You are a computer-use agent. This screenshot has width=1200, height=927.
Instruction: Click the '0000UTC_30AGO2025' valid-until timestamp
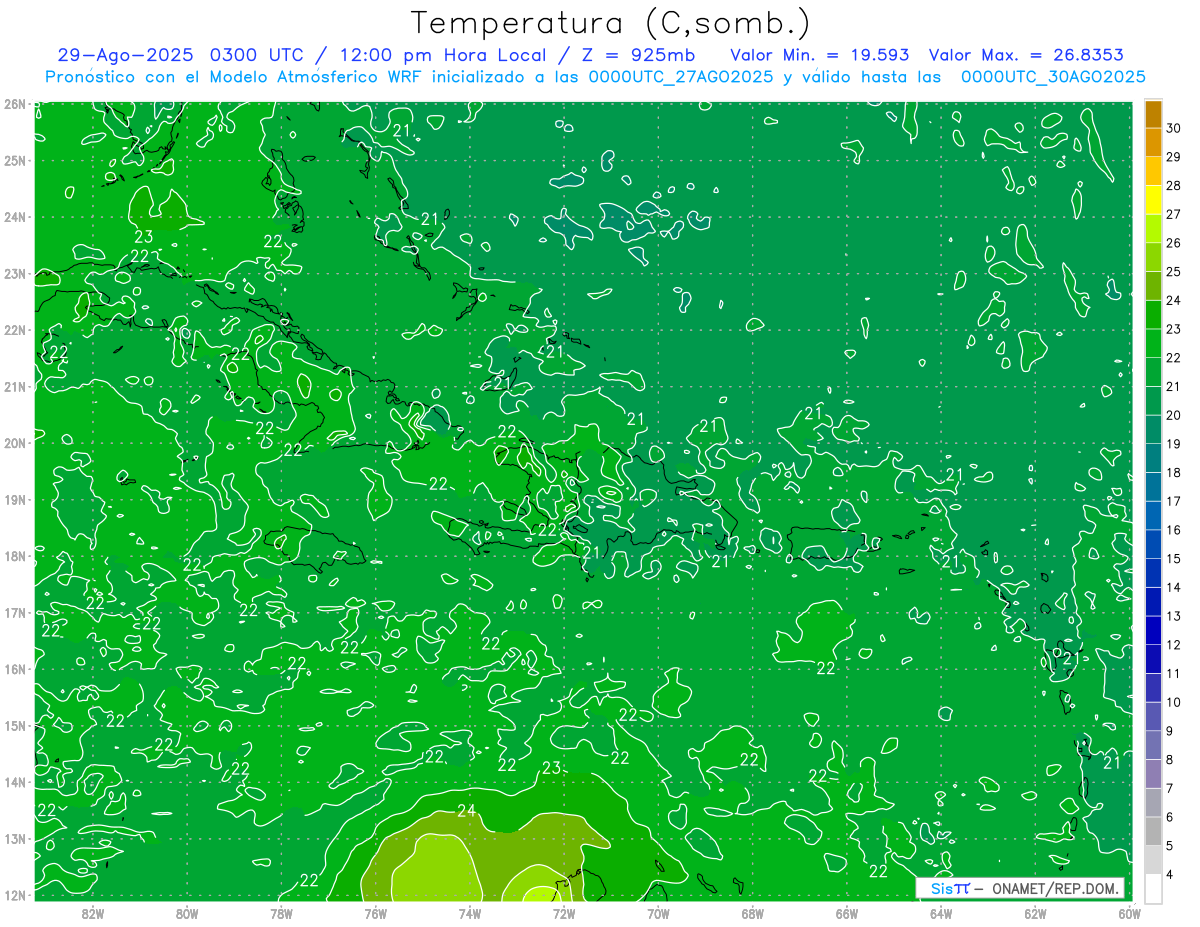coord(1053,77)
